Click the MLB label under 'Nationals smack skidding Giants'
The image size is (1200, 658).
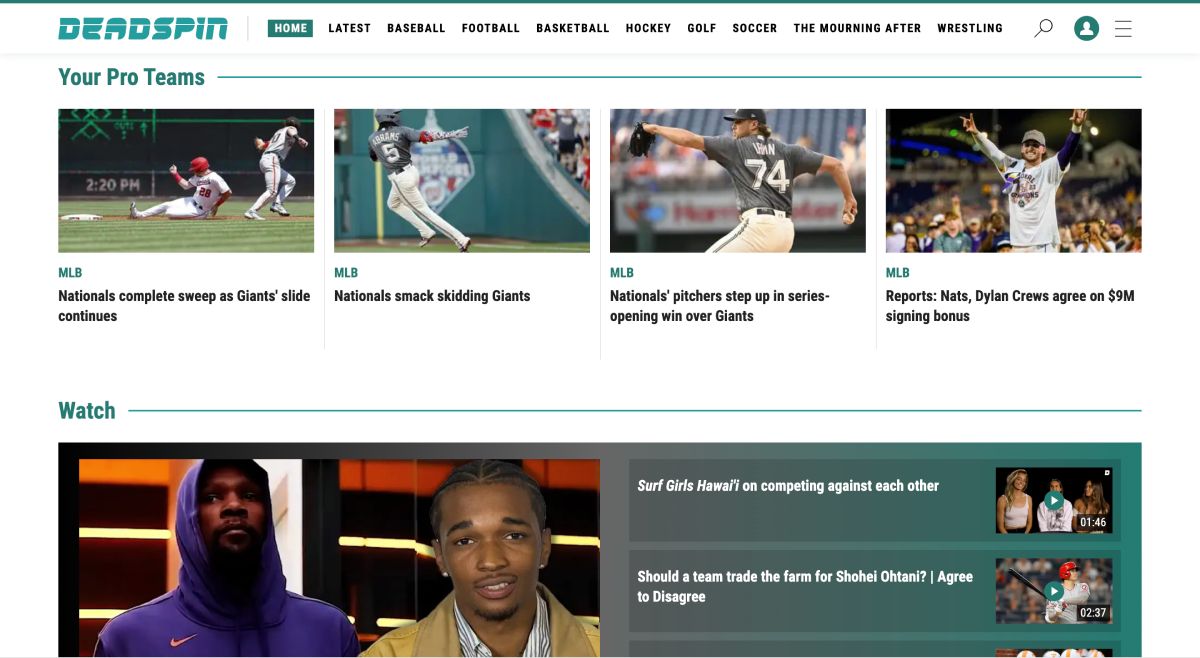[344, 272]
